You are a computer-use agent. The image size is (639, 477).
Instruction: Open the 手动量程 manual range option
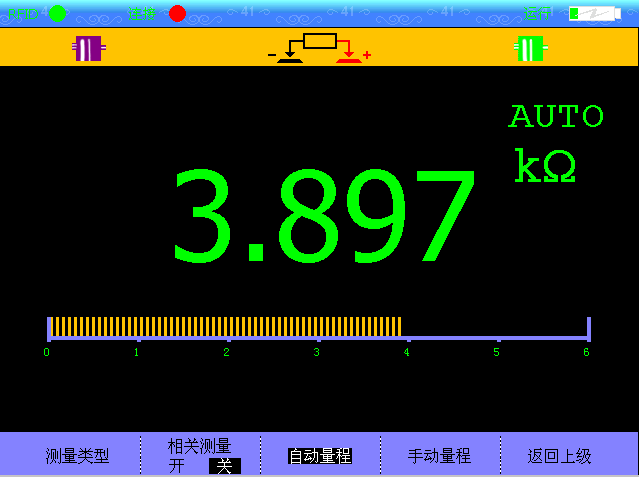click(439, 456)
